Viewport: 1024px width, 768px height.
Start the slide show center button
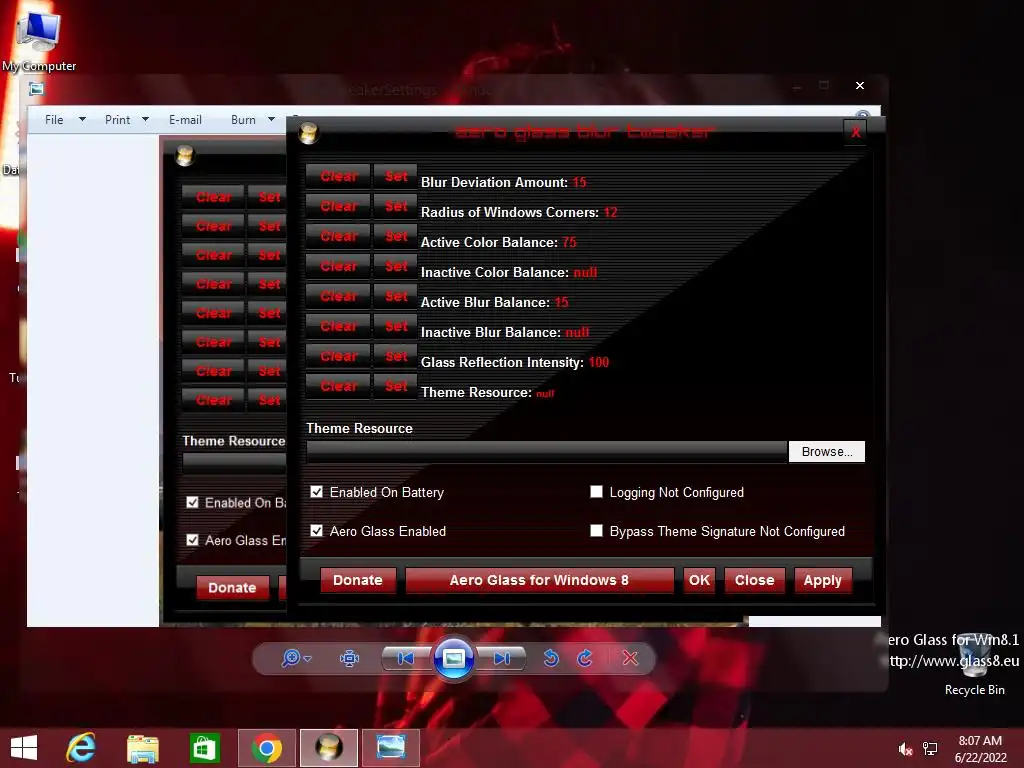click(x=454, y=658)
